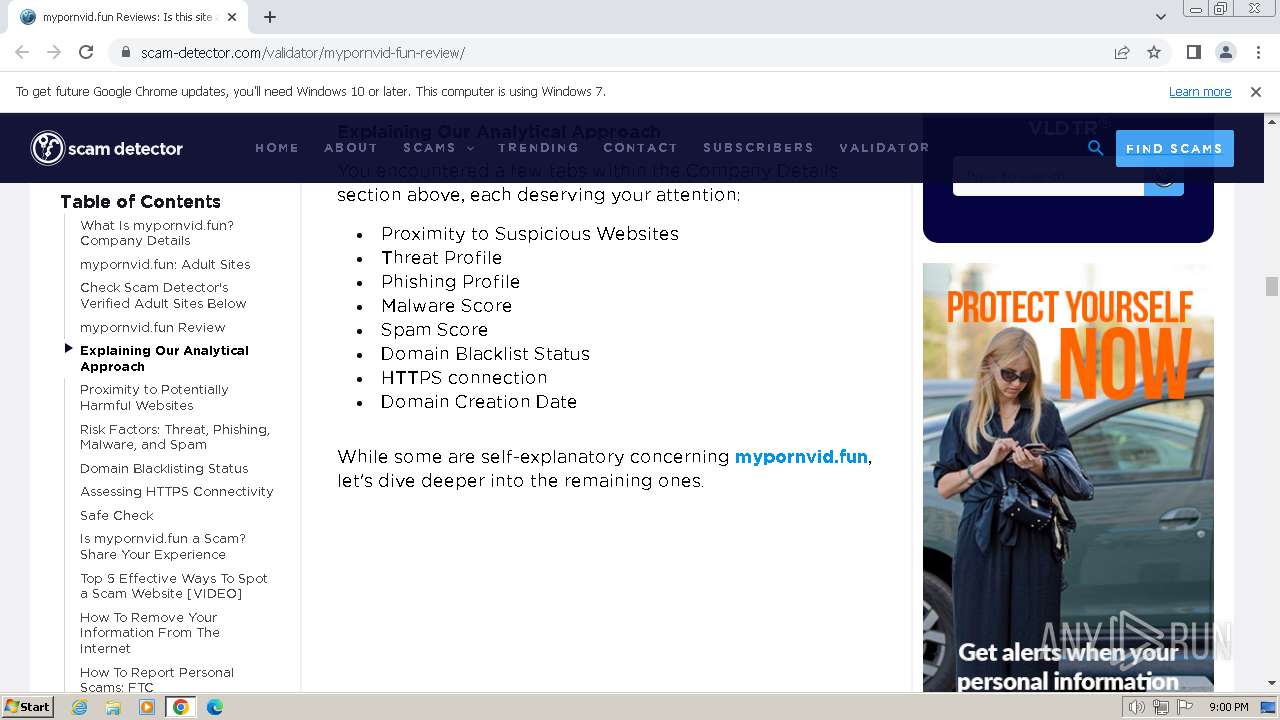The image size is (1280, 720).
Task: Jump to What Is mypornvid.fun? Company Details
Action: [157, 233]
